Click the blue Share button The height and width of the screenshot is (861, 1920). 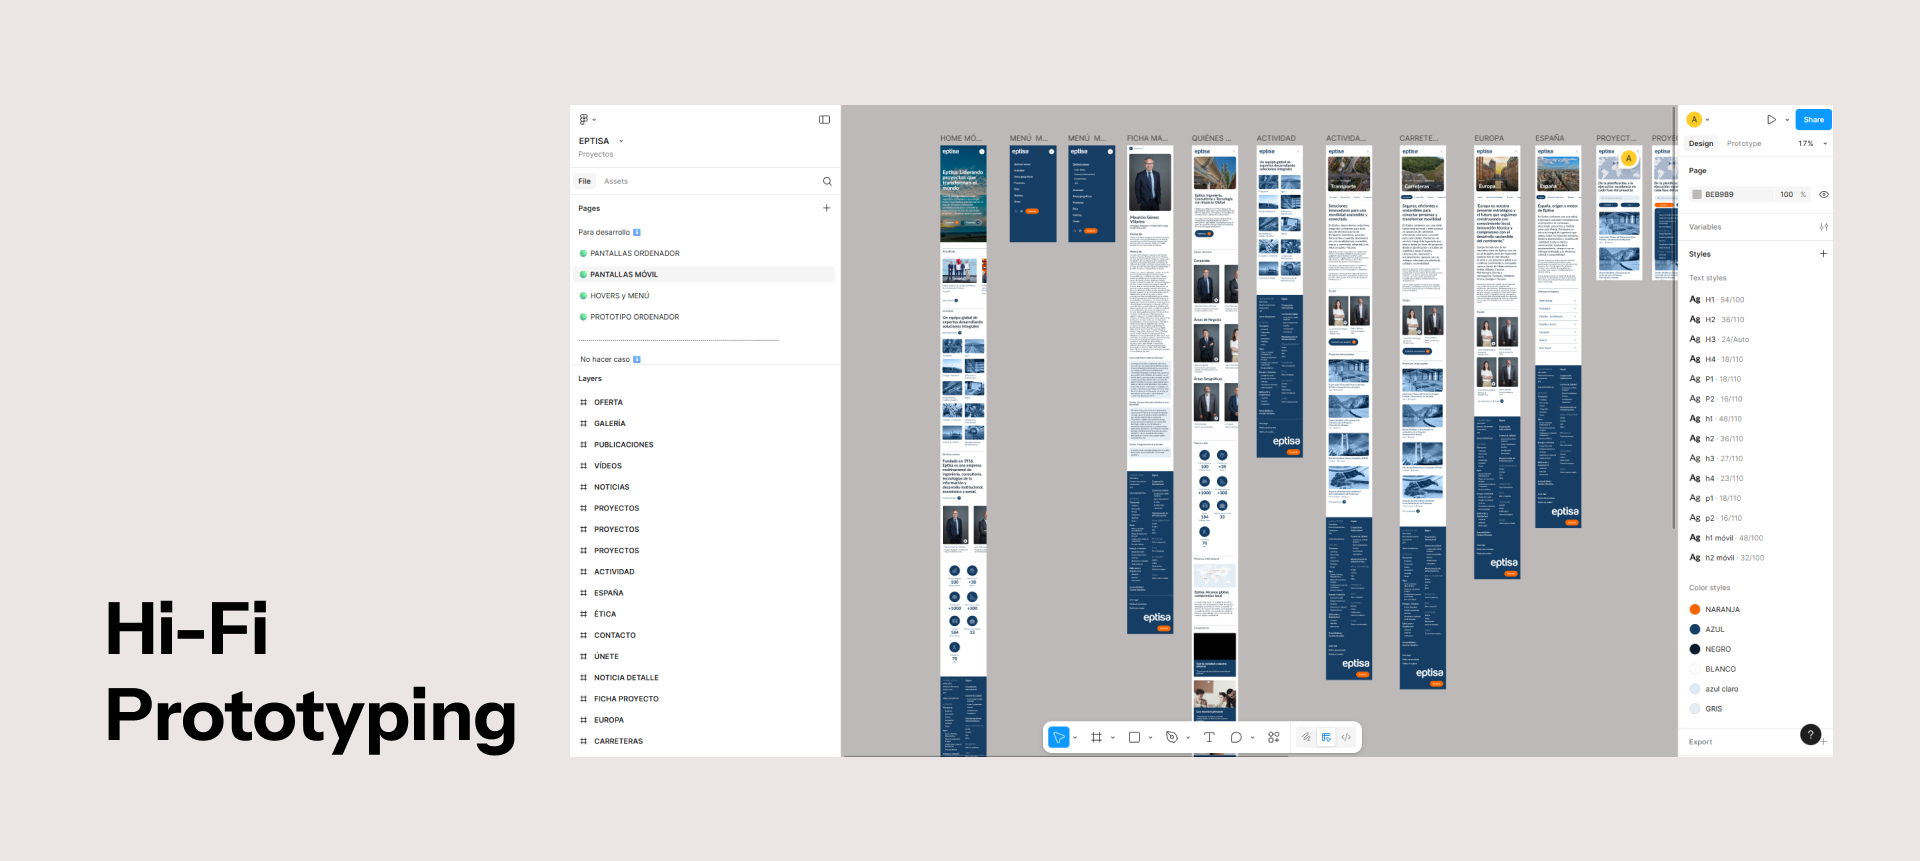point(1813,120)
